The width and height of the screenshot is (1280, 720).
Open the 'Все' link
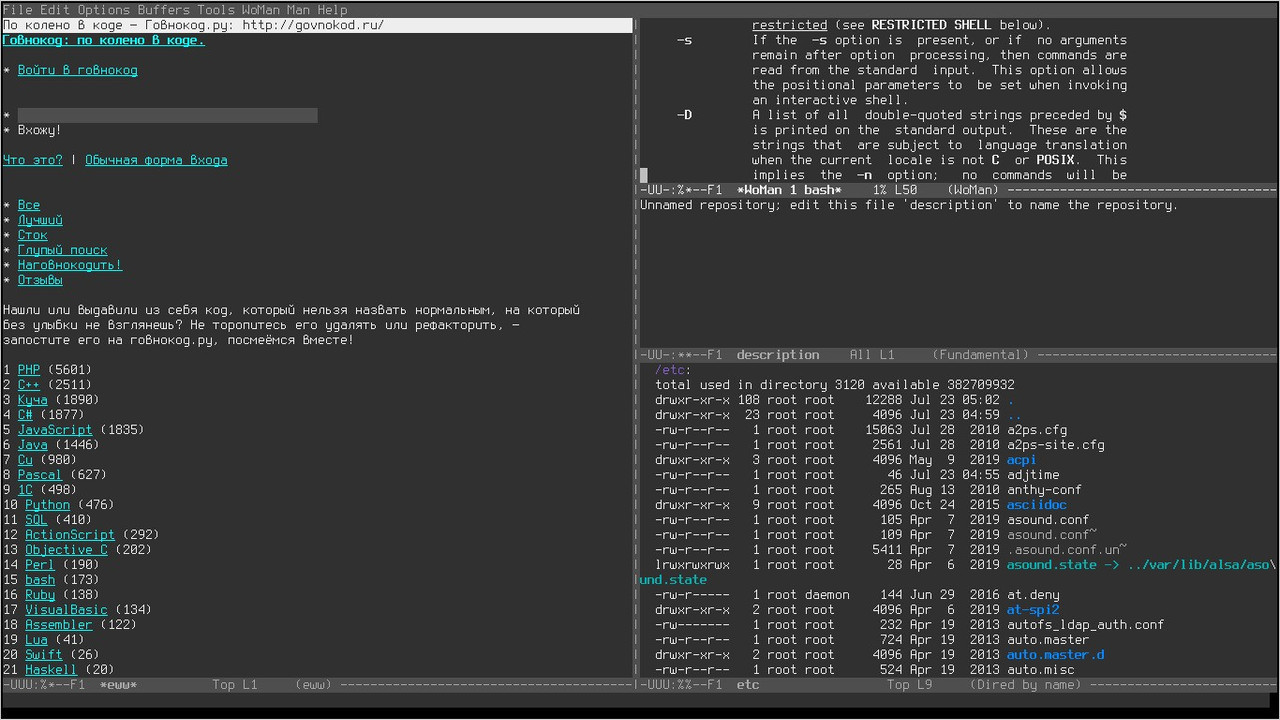[x=29, y=205]
